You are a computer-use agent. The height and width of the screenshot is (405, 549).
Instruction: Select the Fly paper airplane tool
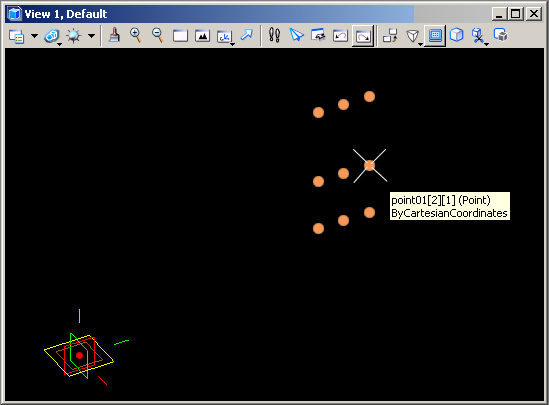296,35
